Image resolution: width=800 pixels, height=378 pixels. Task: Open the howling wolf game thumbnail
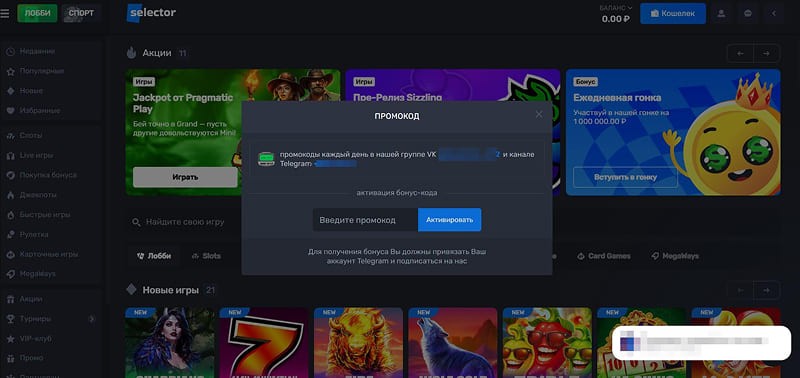(x=453, y=342)
